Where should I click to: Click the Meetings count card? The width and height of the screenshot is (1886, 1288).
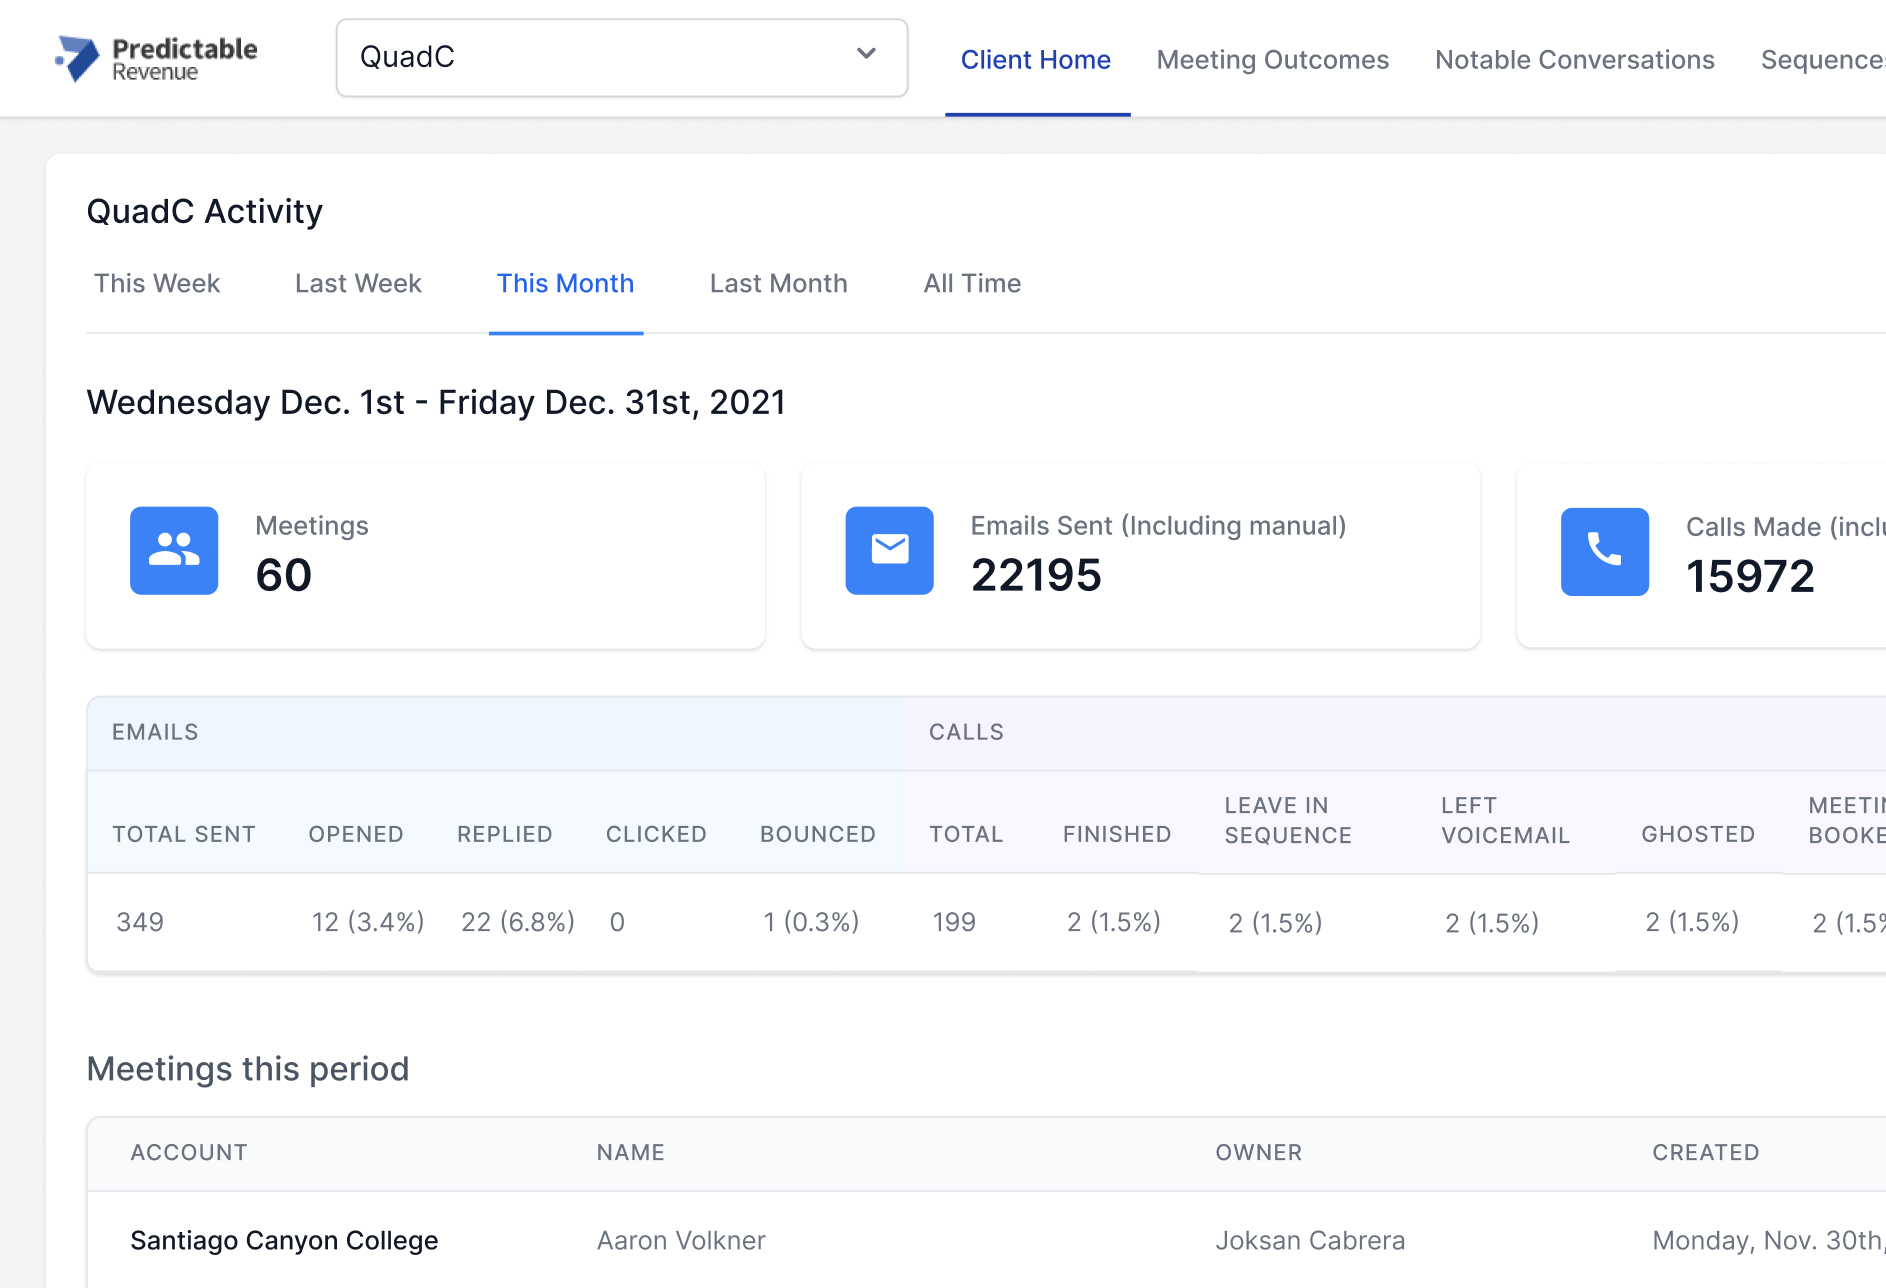(x=425, y=555)
